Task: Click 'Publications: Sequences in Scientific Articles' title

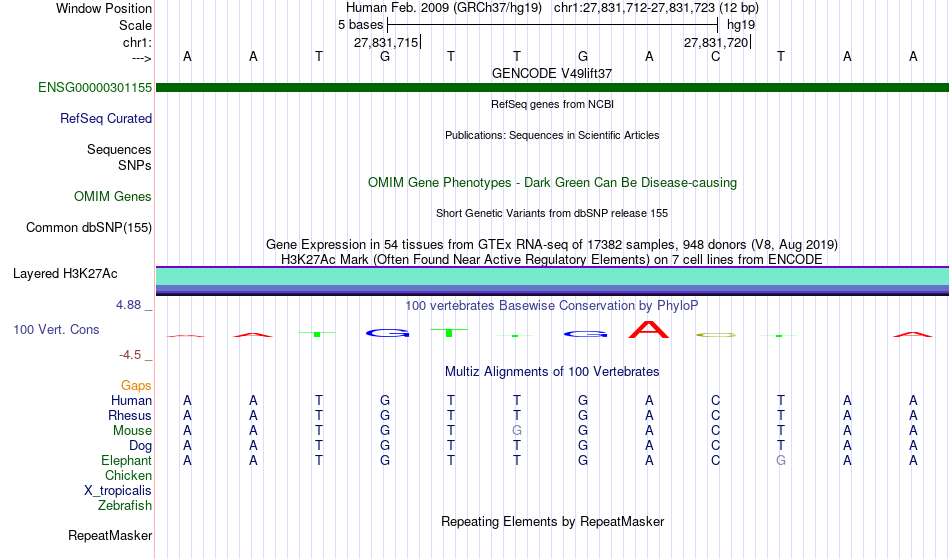Action: 552,135
